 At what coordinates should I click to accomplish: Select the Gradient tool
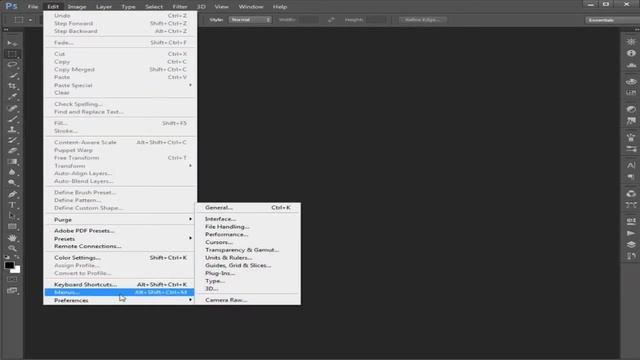[x=12, y=162]
